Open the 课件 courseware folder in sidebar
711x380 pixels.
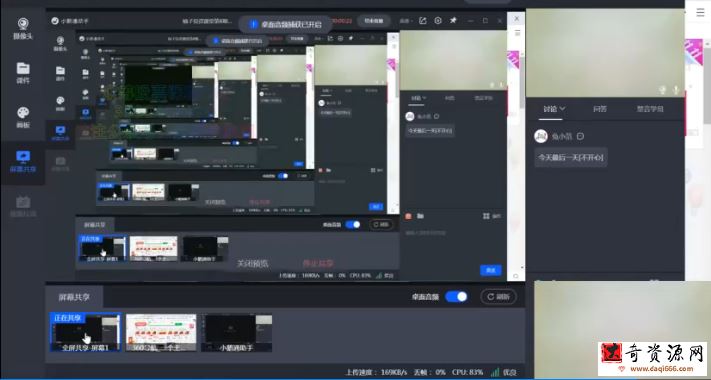click(23, 73)
